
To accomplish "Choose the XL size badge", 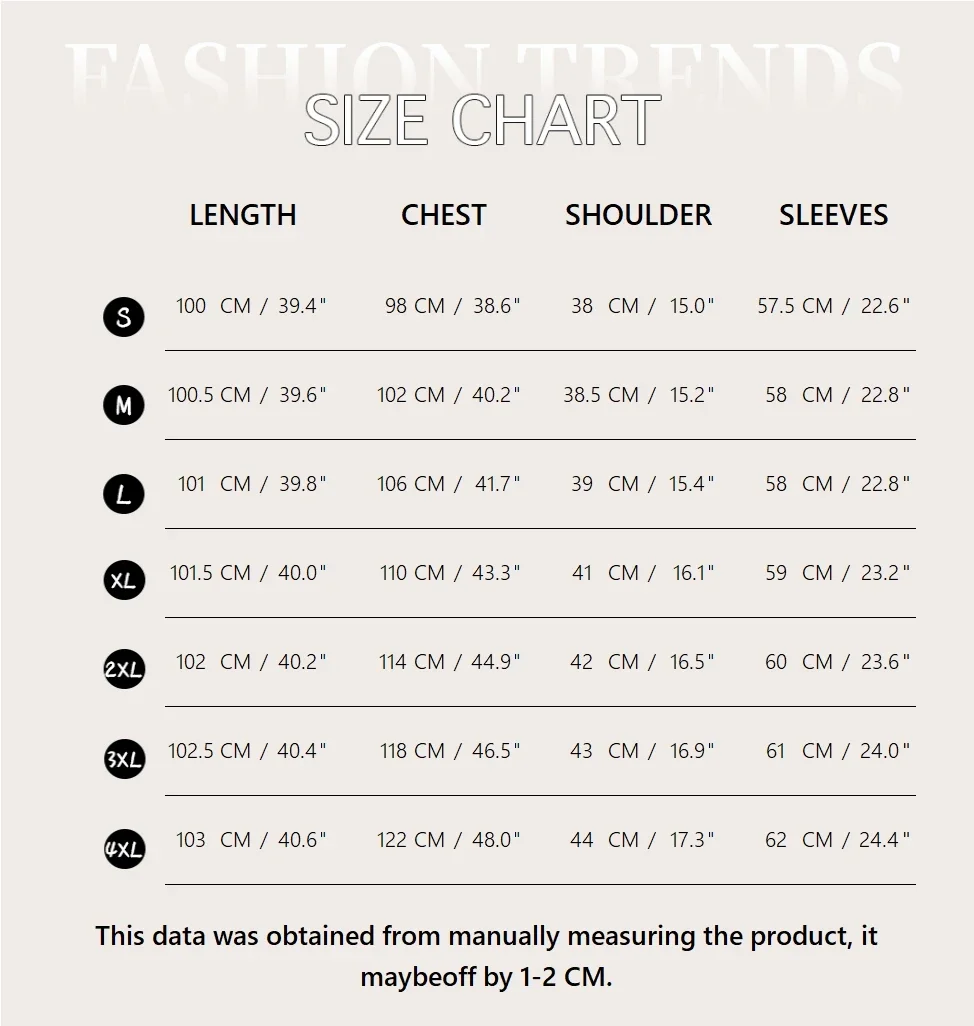I will tap(124, 580).
